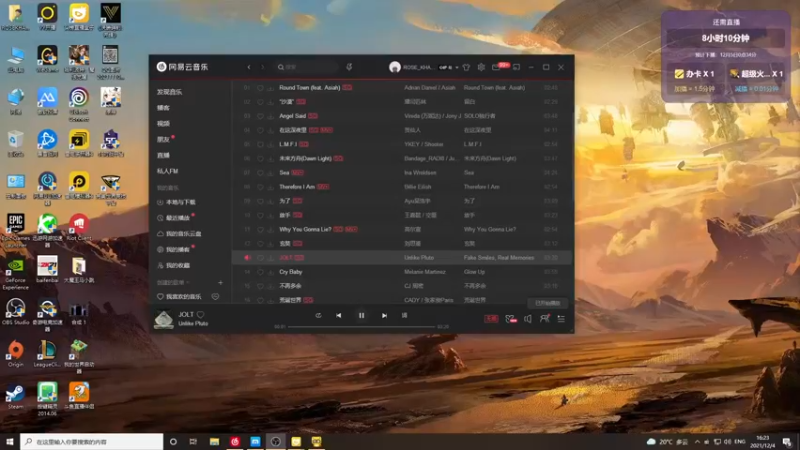
Task: Pause the currently playing song JOLT
Action: tap(361, 316)
